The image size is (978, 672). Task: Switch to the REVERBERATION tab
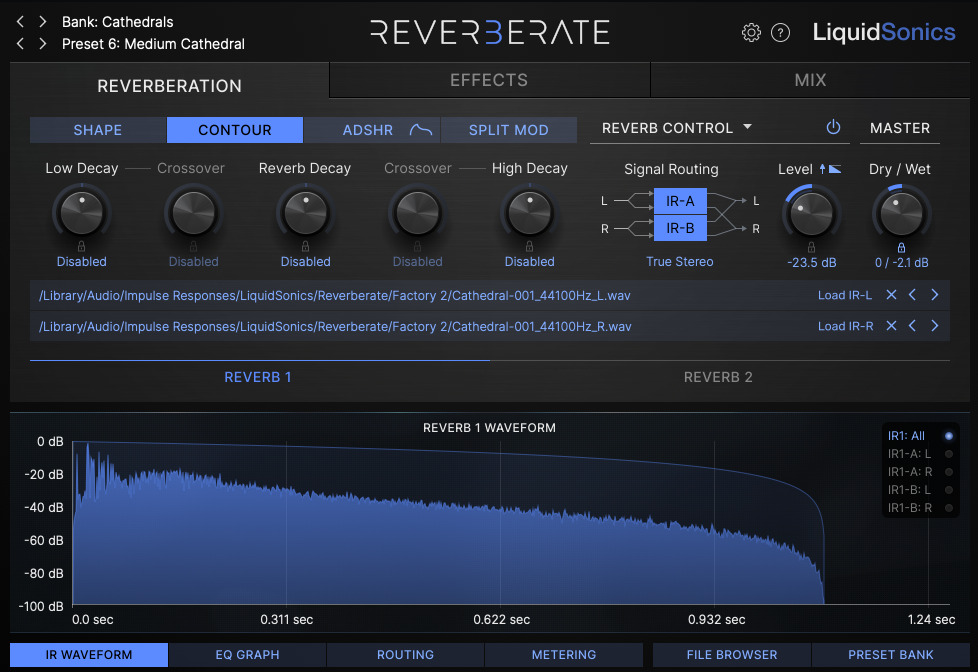[169, 85]
